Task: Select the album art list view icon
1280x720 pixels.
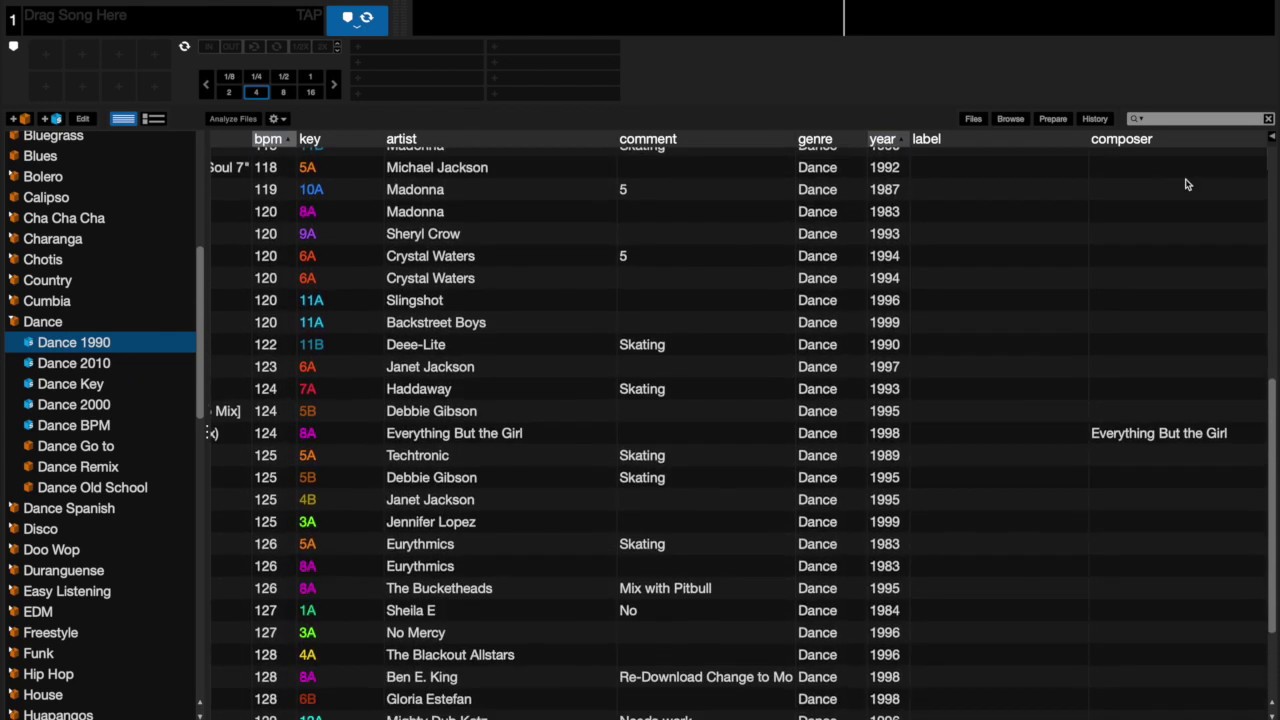Action: [x=153, y=119]
